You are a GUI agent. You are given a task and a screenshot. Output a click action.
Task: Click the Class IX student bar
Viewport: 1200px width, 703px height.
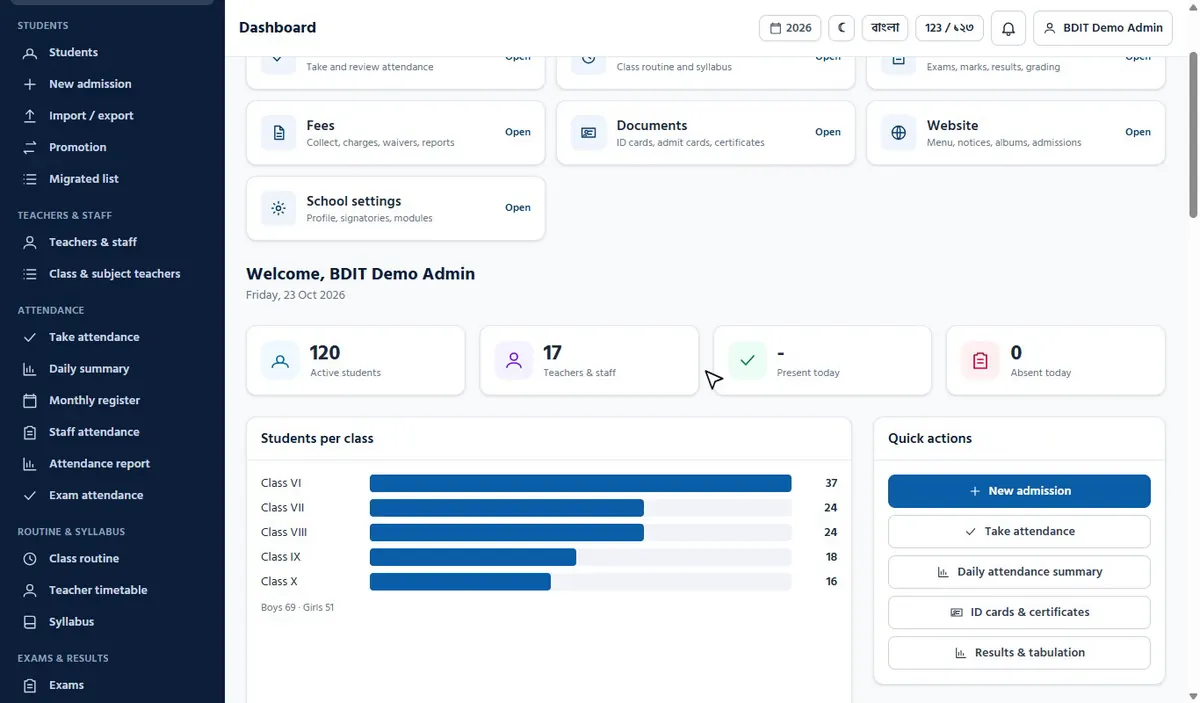pos(473,557)
